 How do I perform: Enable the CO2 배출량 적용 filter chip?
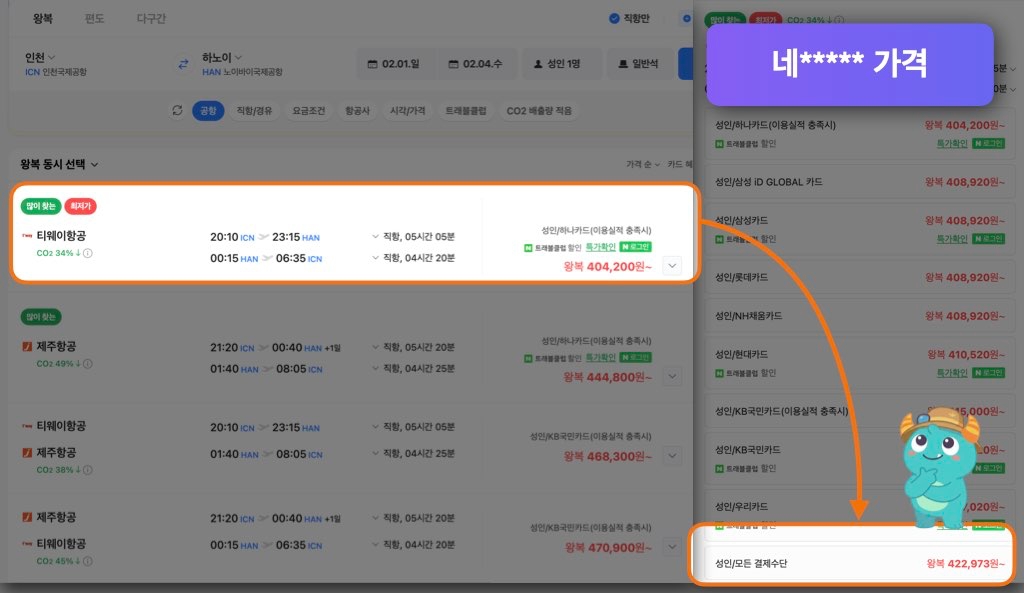542,110
